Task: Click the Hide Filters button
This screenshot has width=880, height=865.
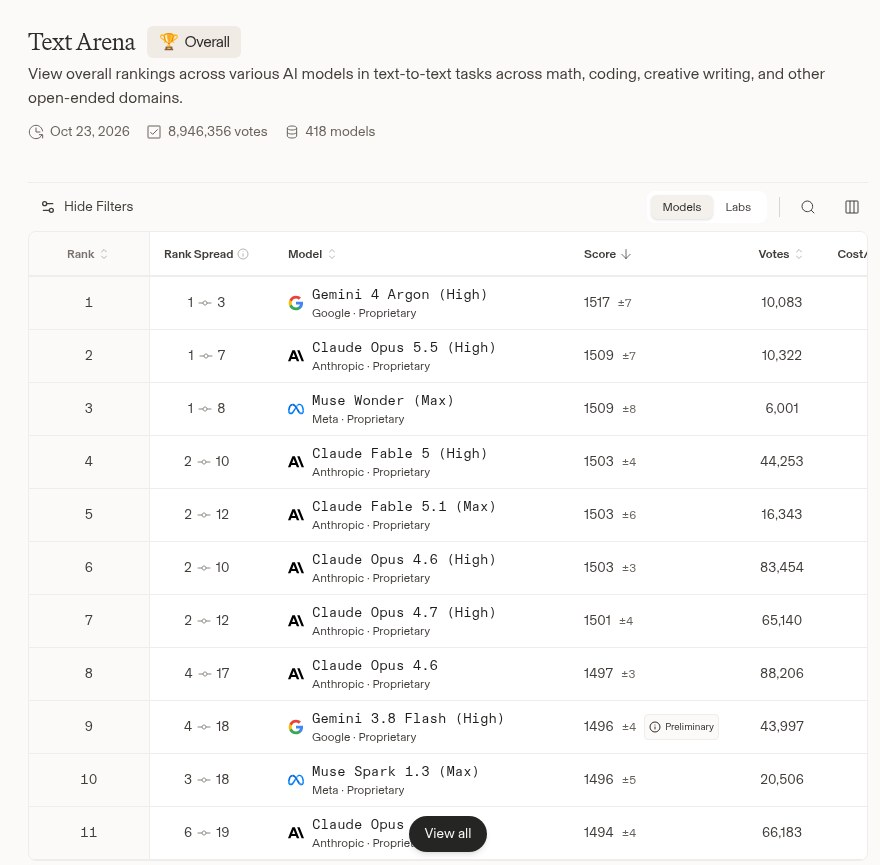Action: (x=87, y=207)
